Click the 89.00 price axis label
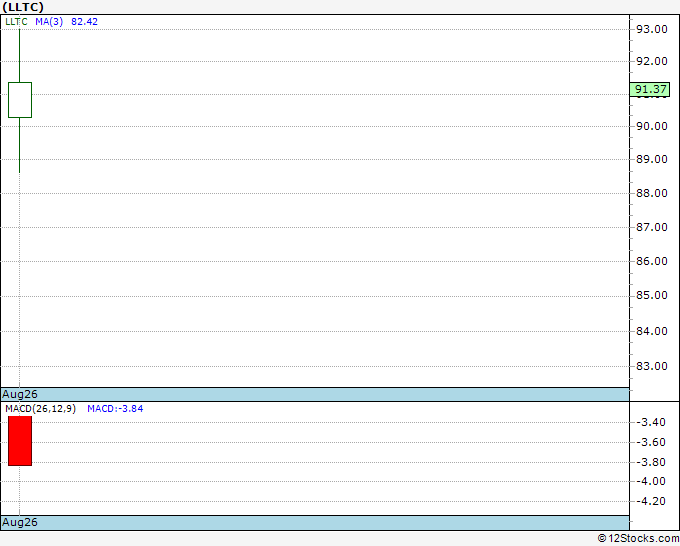The image size is (680, 546). point(651,159)
